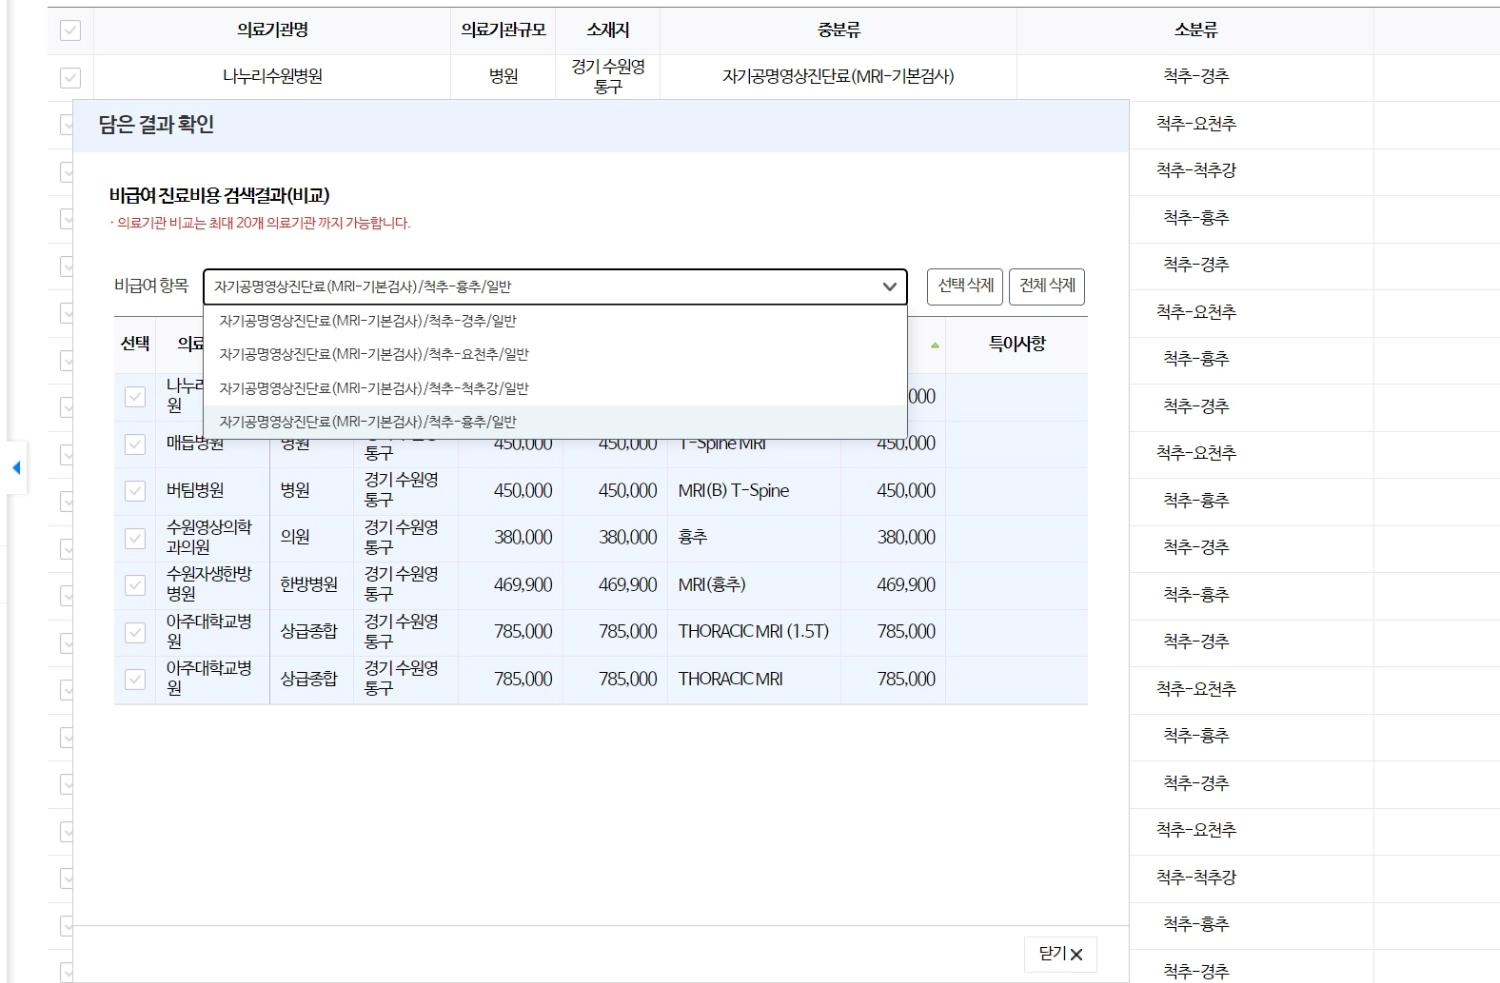The image size is (1500, 983).
Task: Click the chevron arrow on the 비급여 항목 box
Action: [x=890, y=287]
